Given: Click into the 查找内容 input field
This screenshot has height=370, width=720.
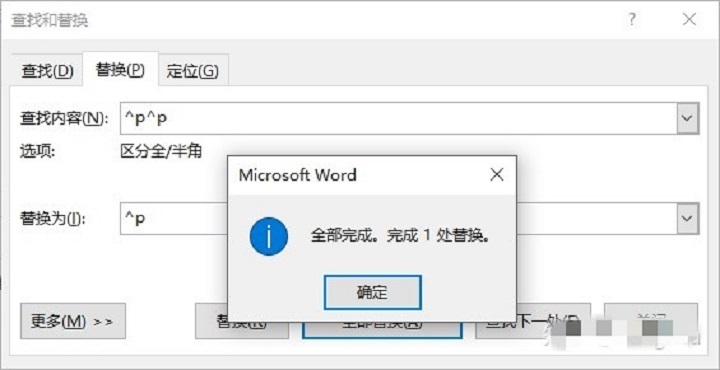Looking at the screenshot, I should coord(398,118).
